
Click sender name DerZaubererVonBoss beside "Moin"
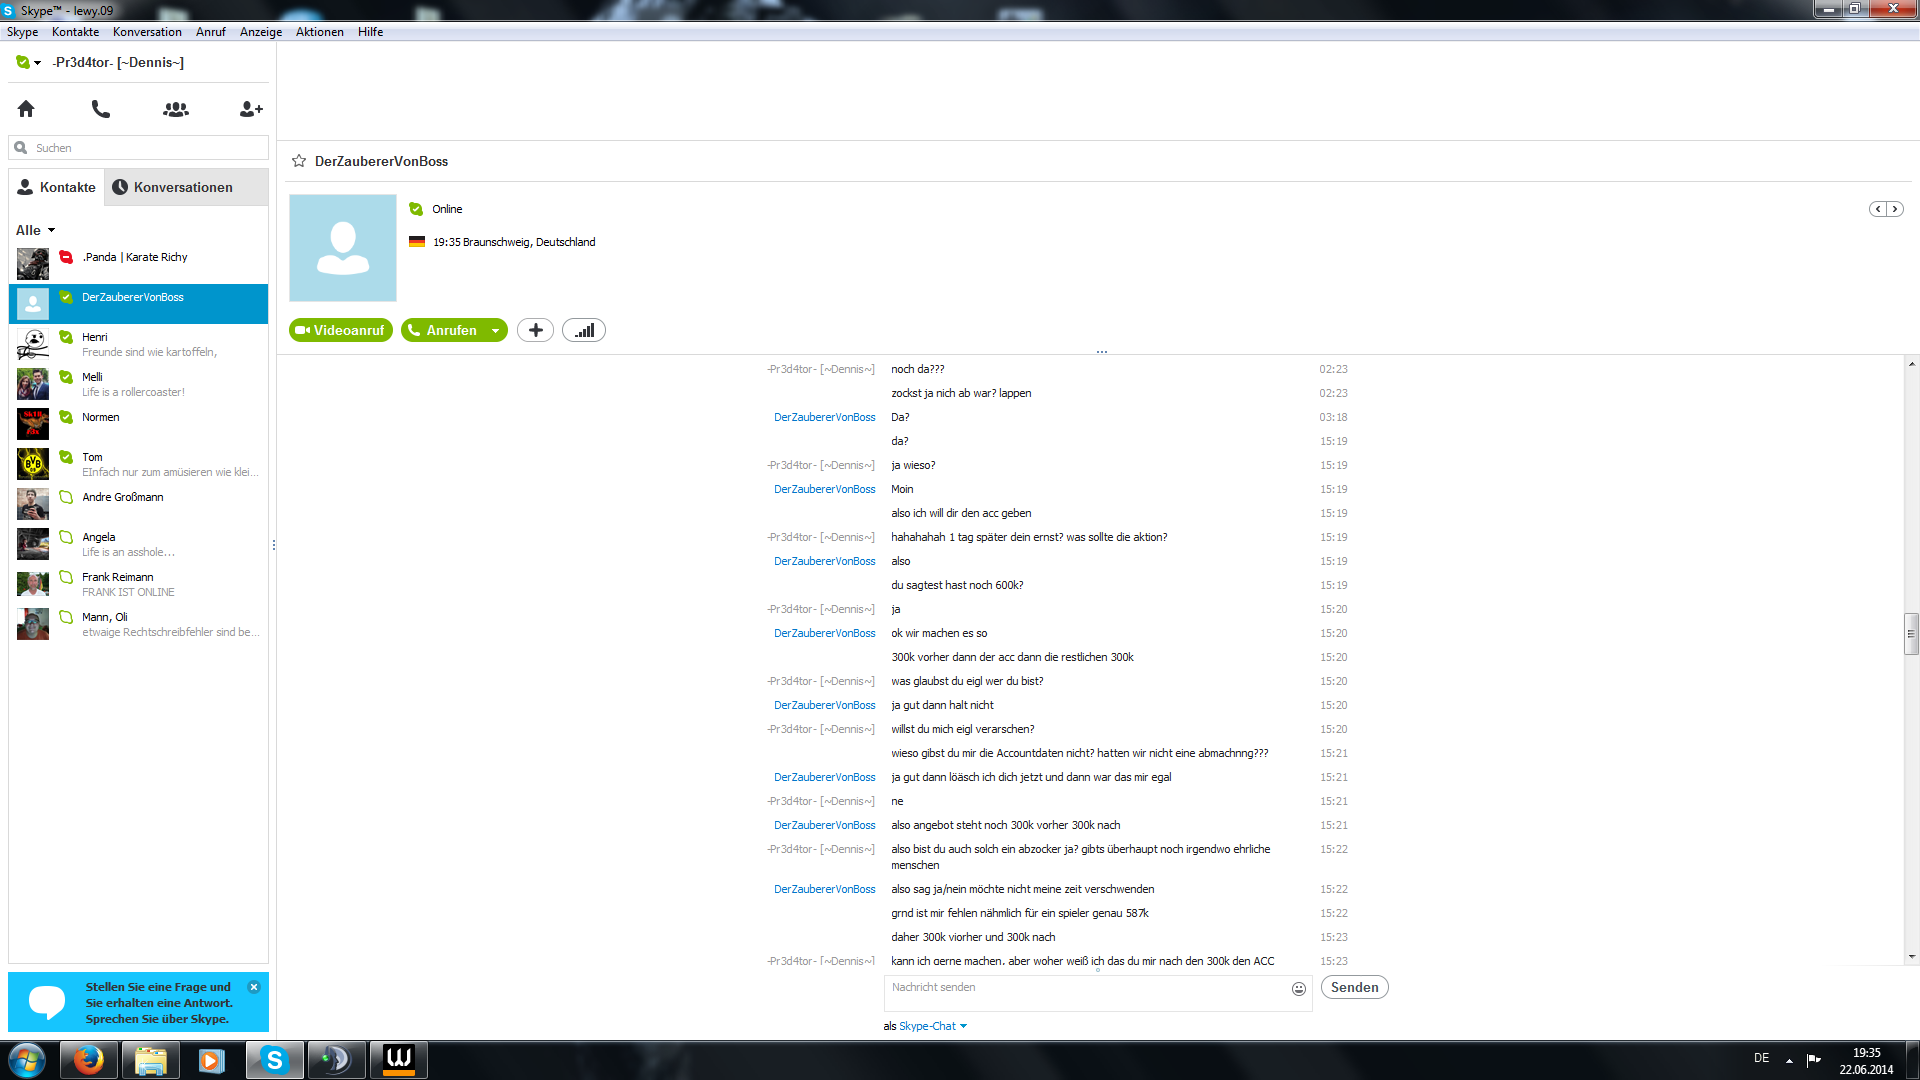pos(824,489)
